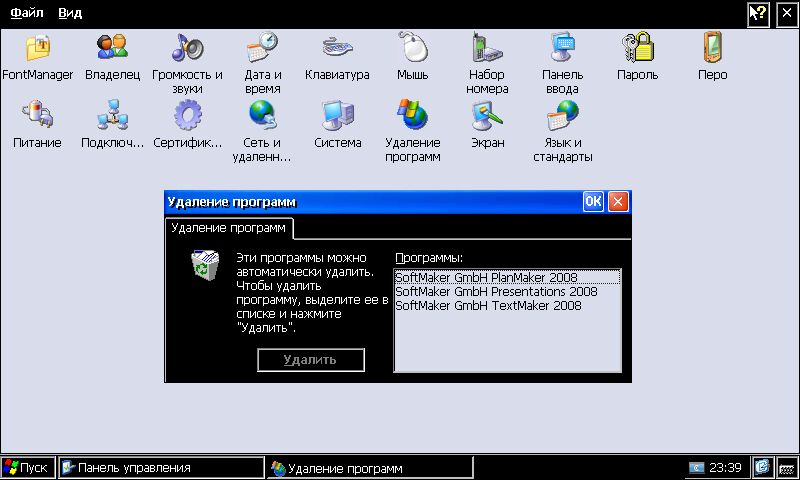This screenshot has width=800, height=480.
Task: Open the Пуск start menu
Action: click(27, 467)
